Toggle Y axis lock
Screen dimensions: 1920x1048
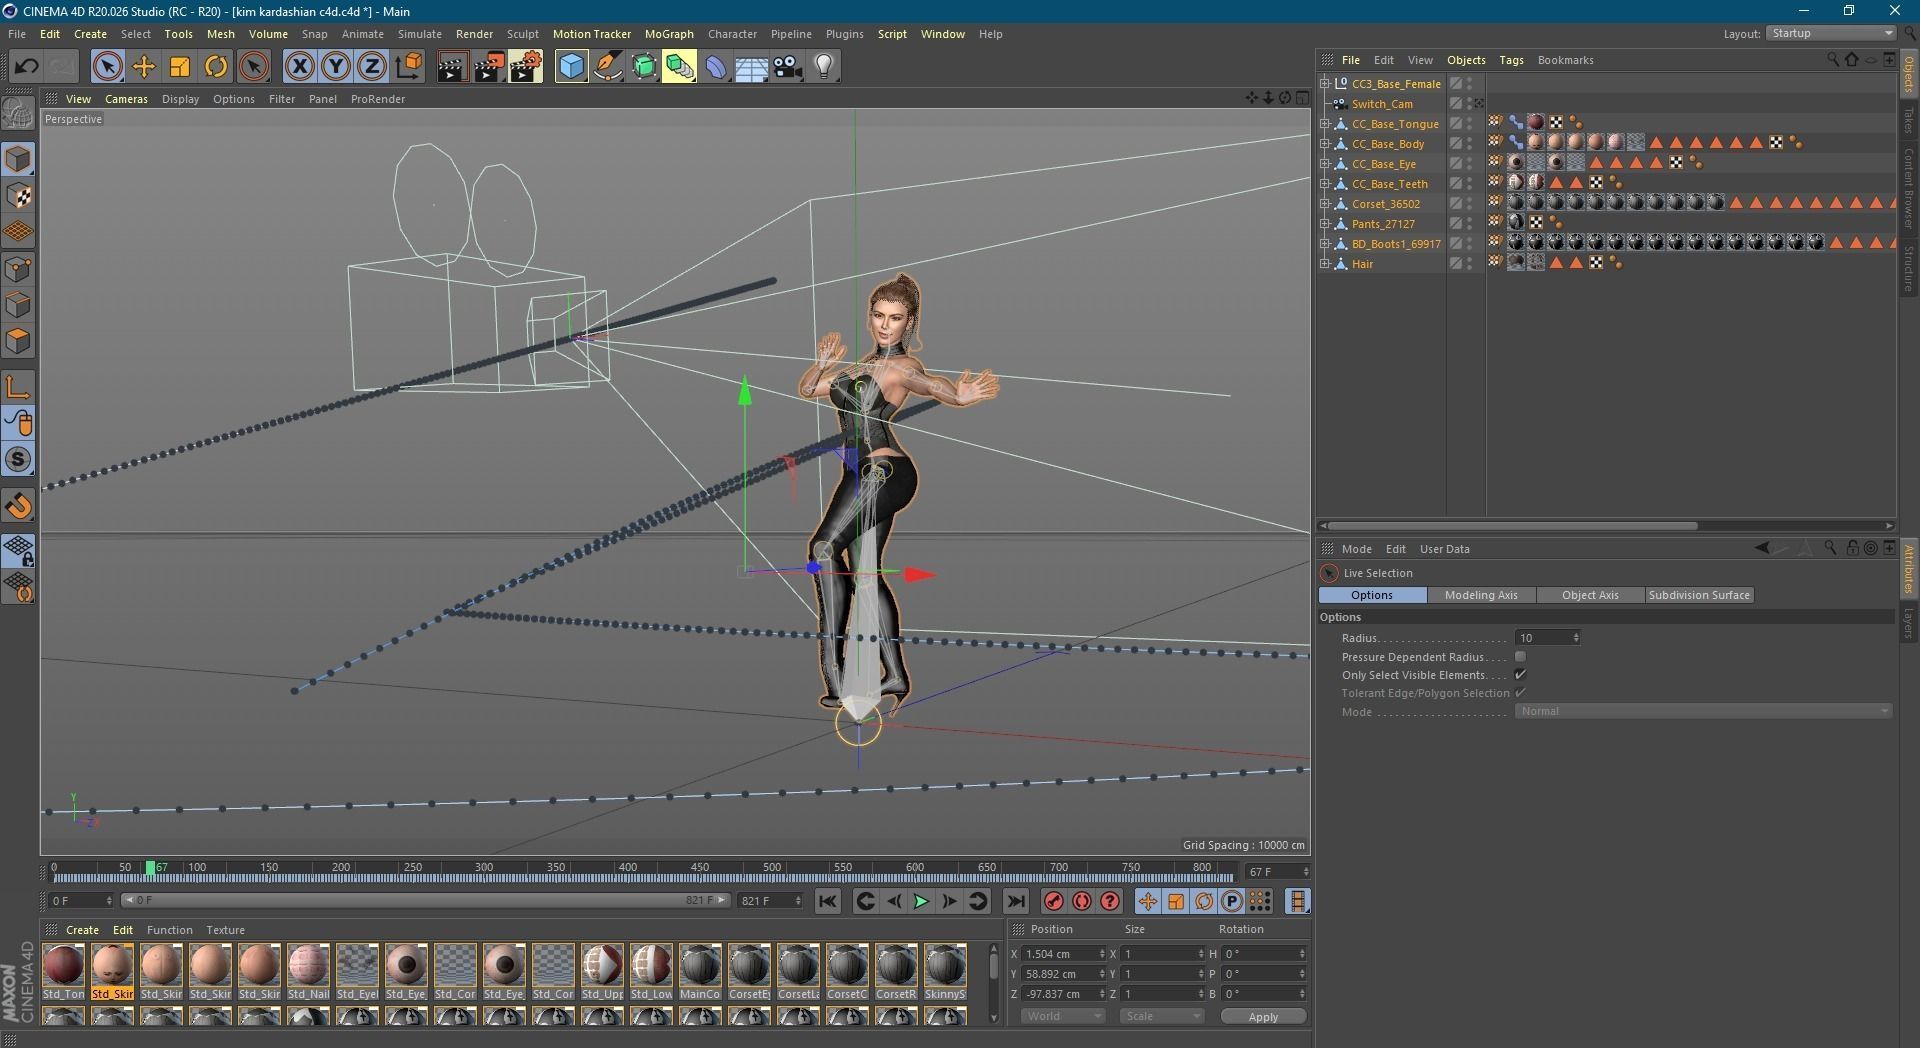point(335,67)
